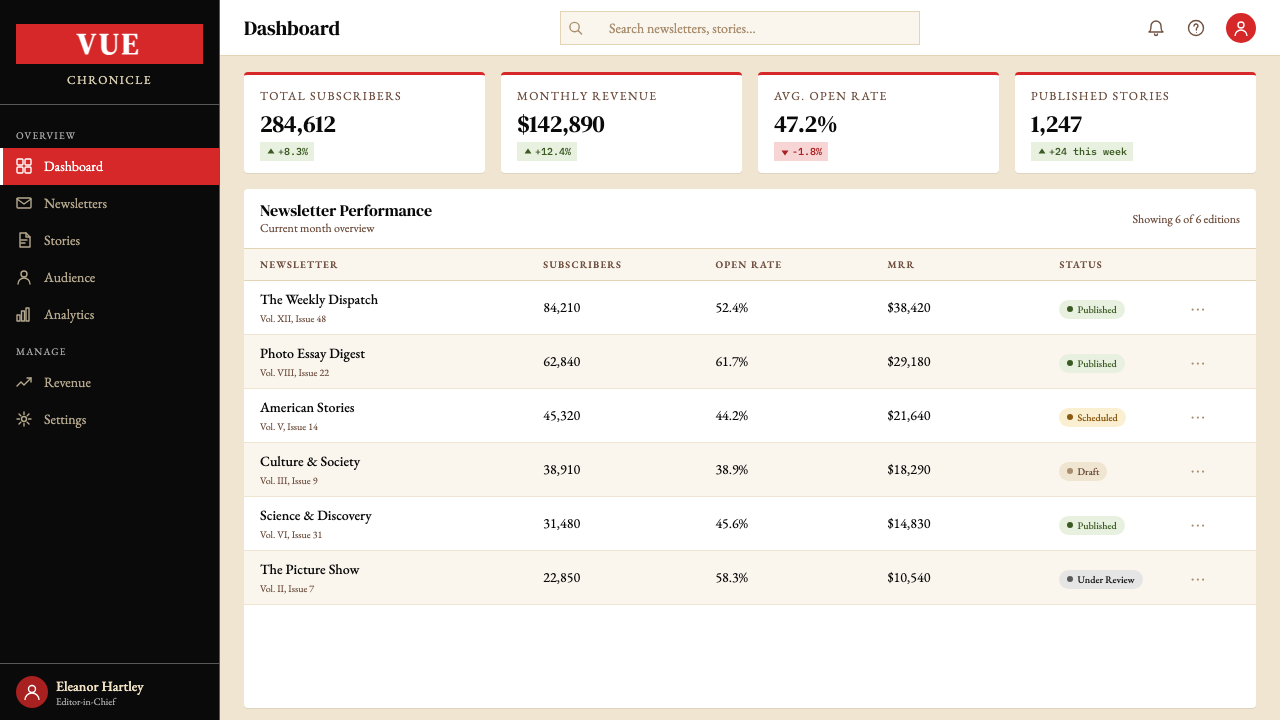Open the Audience page
The width and height of the screenshot is (1280, 720).
(x=110, y=277)
